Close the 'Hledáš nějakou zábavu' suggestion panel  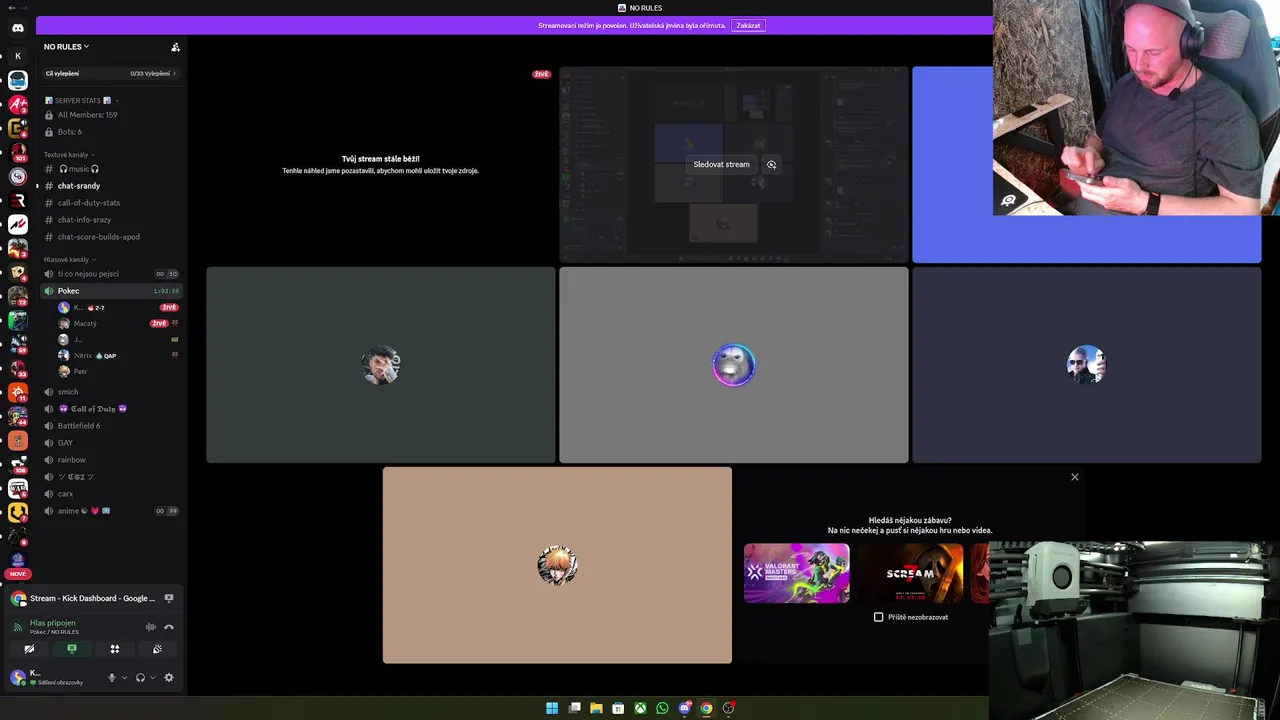(1075, 477)
